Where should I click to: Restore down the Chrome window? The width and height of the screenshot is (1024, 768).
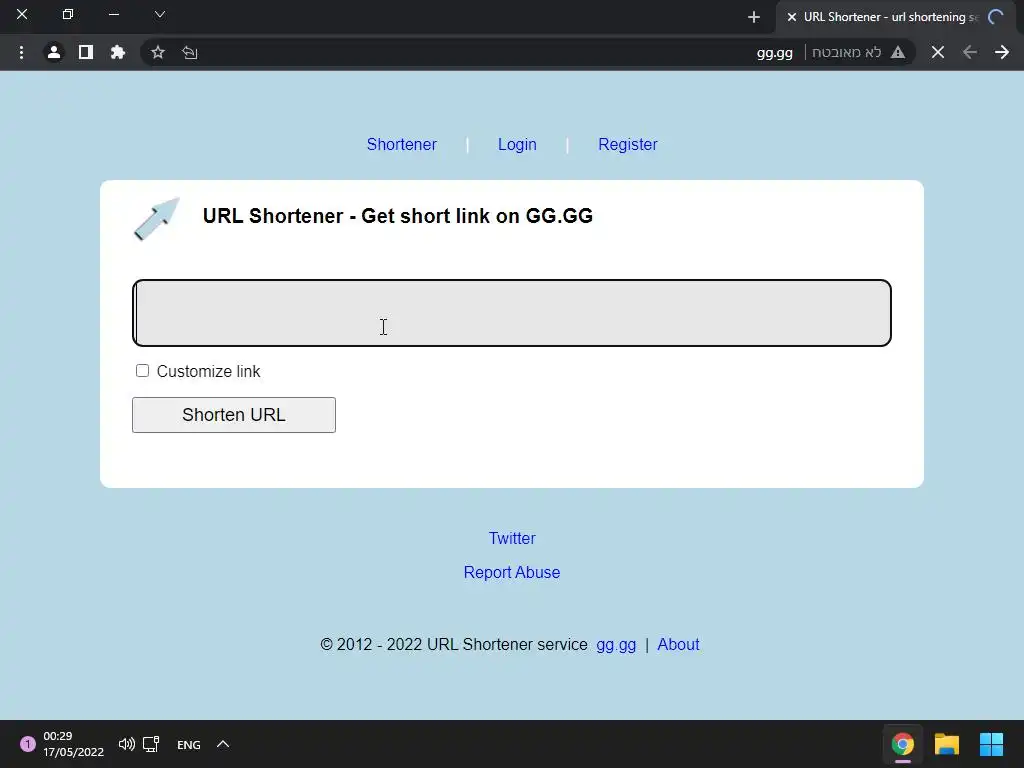[x=67, y=14]
